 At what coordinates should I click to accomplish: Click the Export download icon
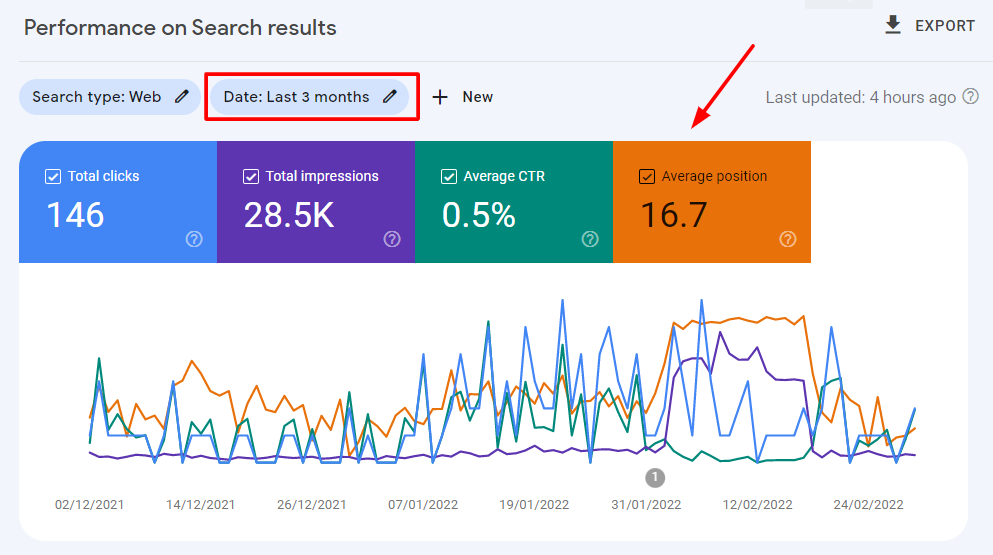(x=893, y=25)
